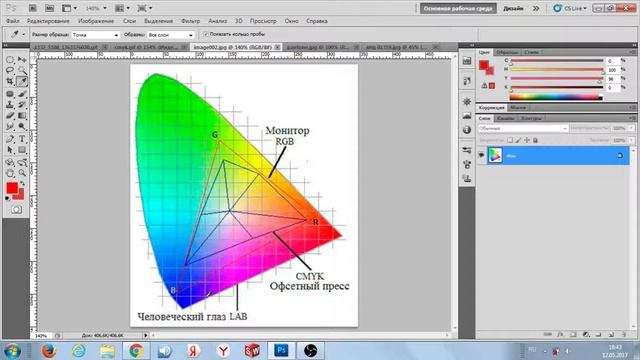Open the Изображение menu
The width and height of the screenshot is (640, 360).
click(x=96, y=21)
